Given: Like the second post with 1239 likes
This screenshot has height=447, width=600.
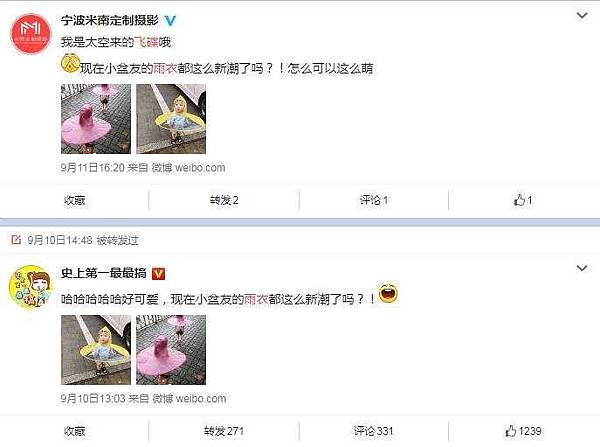Looking at the screenshot, I should (x=523, y=431).
